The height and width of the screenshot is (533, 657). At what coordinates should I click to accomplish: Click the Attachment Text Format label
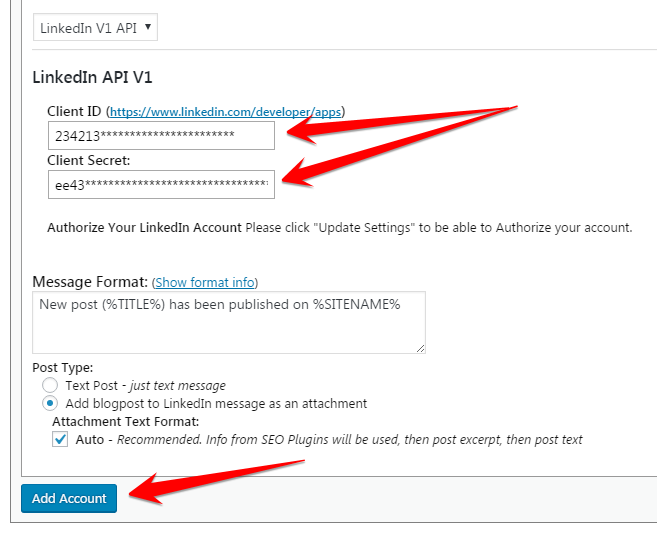(x=126, y=421)
